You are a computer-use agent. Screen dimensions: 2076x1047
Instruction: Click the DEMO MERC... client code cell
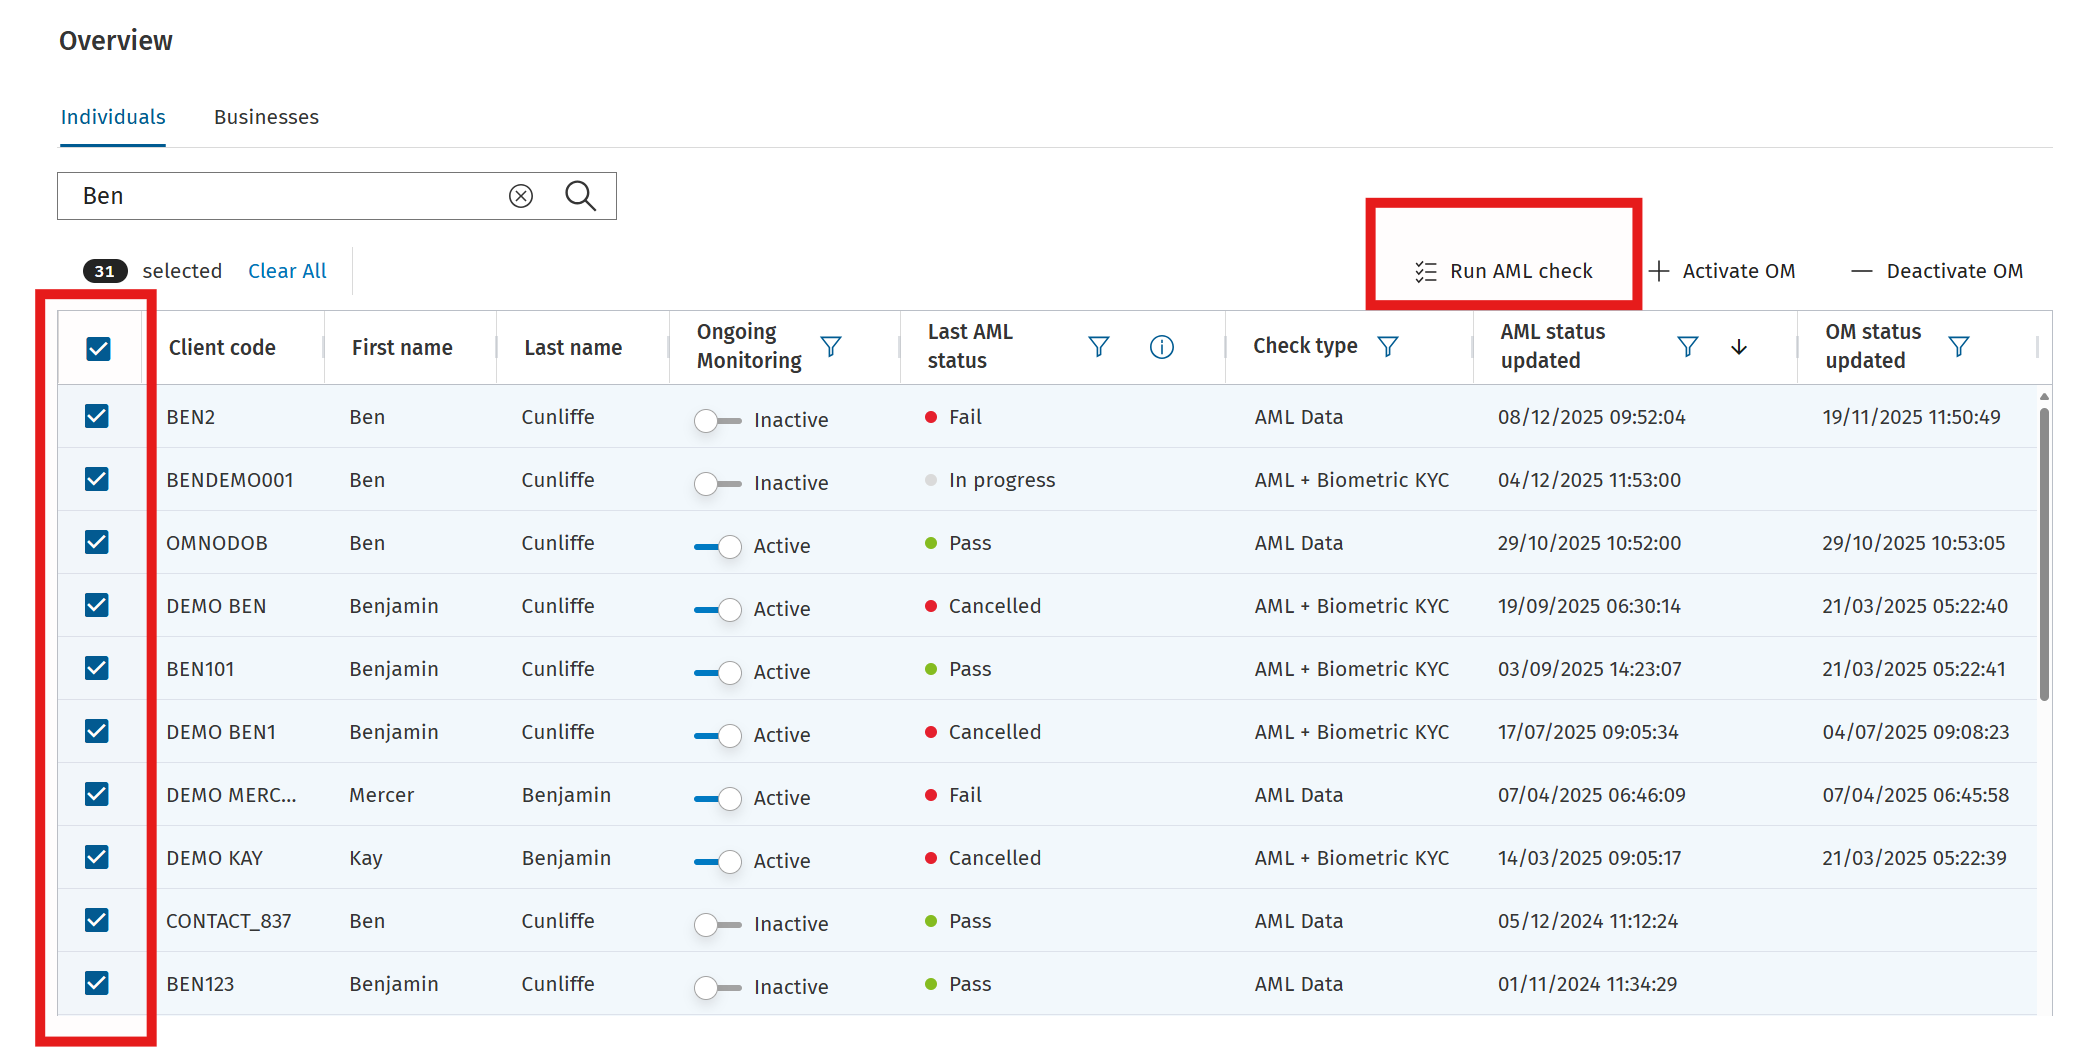click(x=231, y=795)
